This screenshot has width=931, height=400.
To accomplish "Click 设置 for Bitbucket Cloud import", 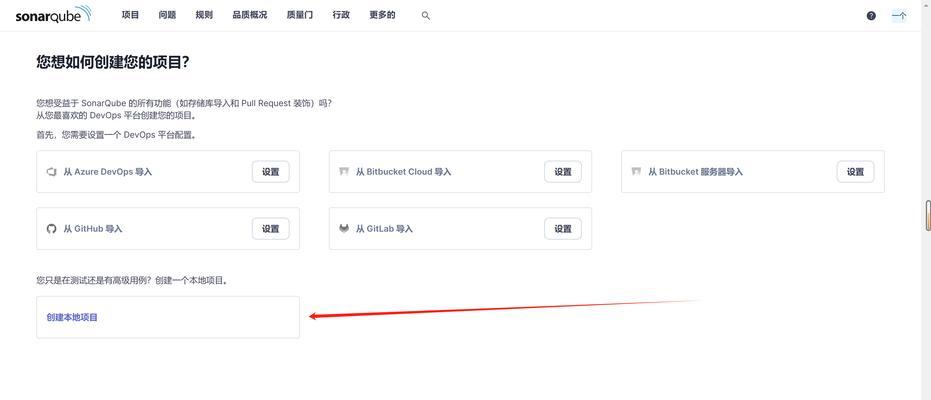I will [x=563, y=172].
